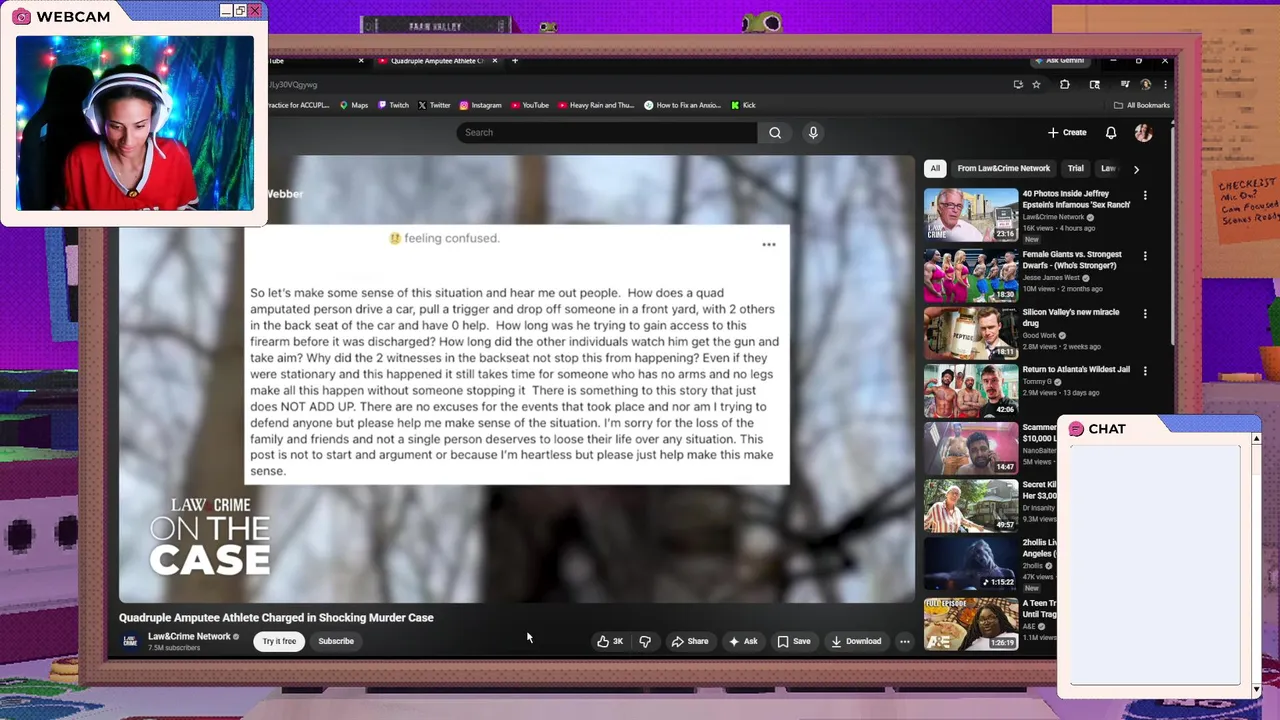Open the Epstein 'Sex Ranch' video thumbnail
1280x720 pixels.
970,214
